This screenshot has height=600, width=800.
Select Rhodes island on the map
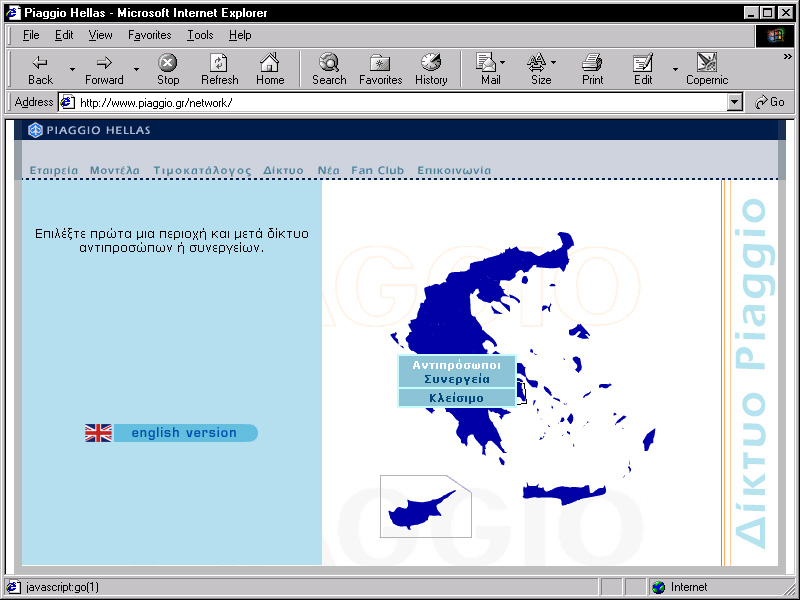coord(648,440)
